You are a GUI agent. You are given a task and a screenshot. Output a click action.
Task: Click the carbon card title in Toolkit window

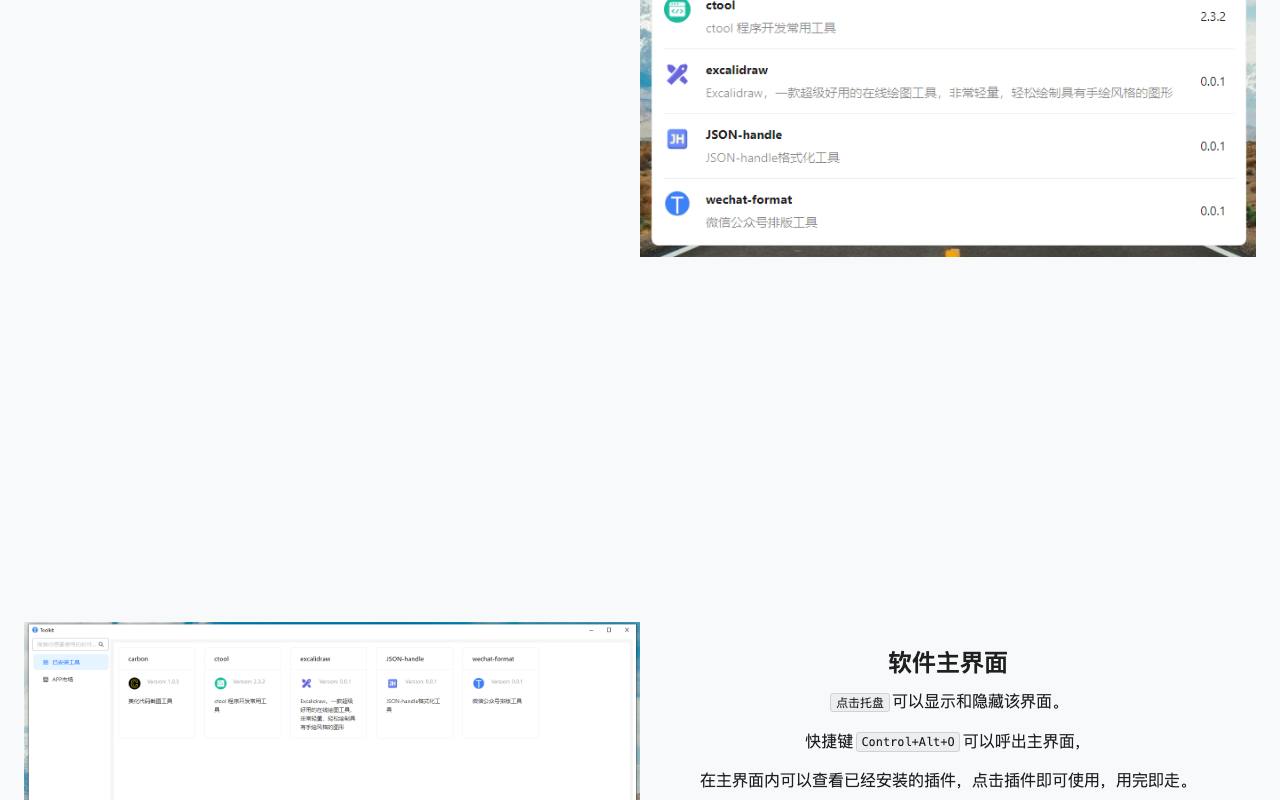138,659
